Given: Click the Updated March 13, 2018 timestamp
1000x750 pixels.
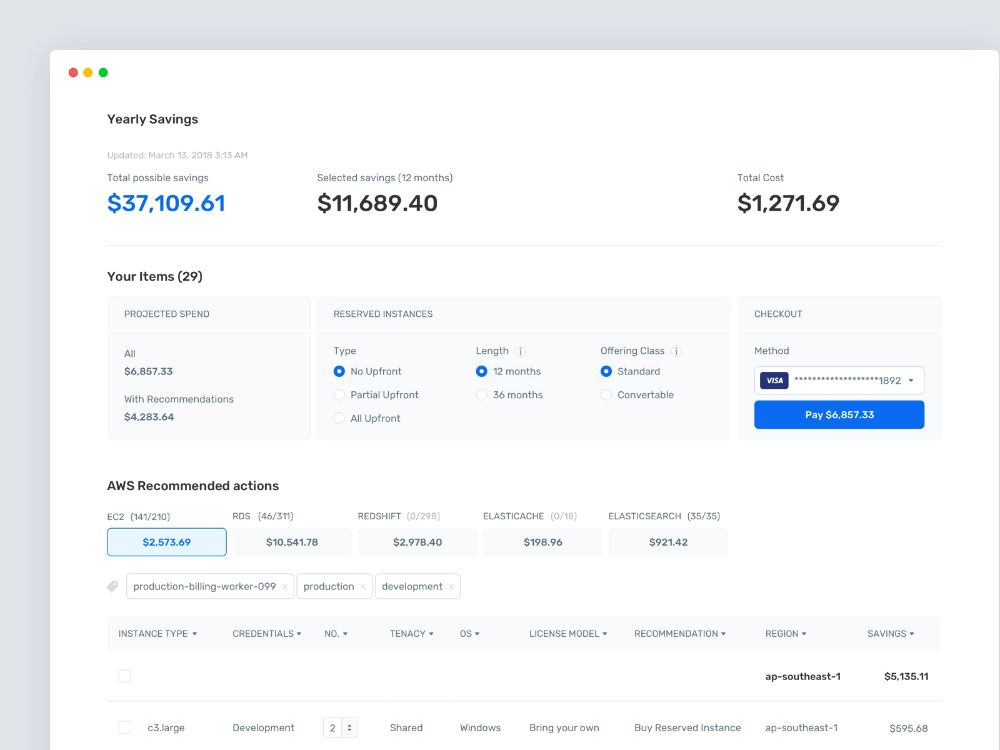Looking at the screenshot, I should (x=177, y=155).
